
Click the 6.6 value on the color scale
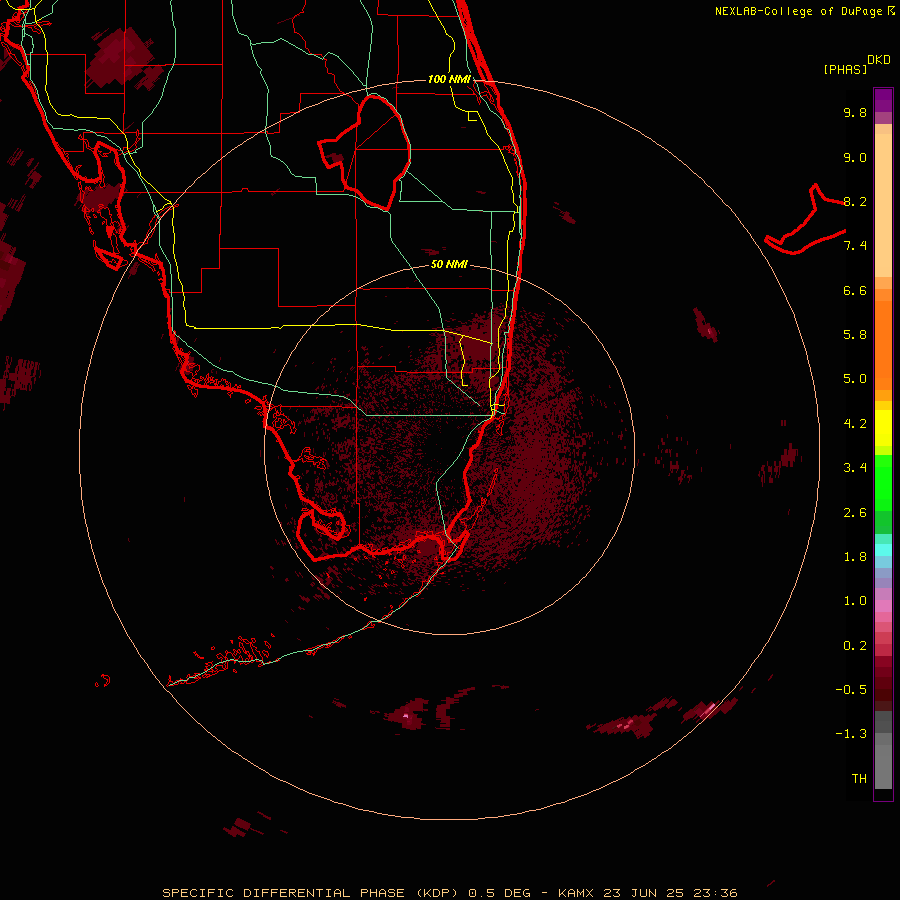tap(855, 290)
